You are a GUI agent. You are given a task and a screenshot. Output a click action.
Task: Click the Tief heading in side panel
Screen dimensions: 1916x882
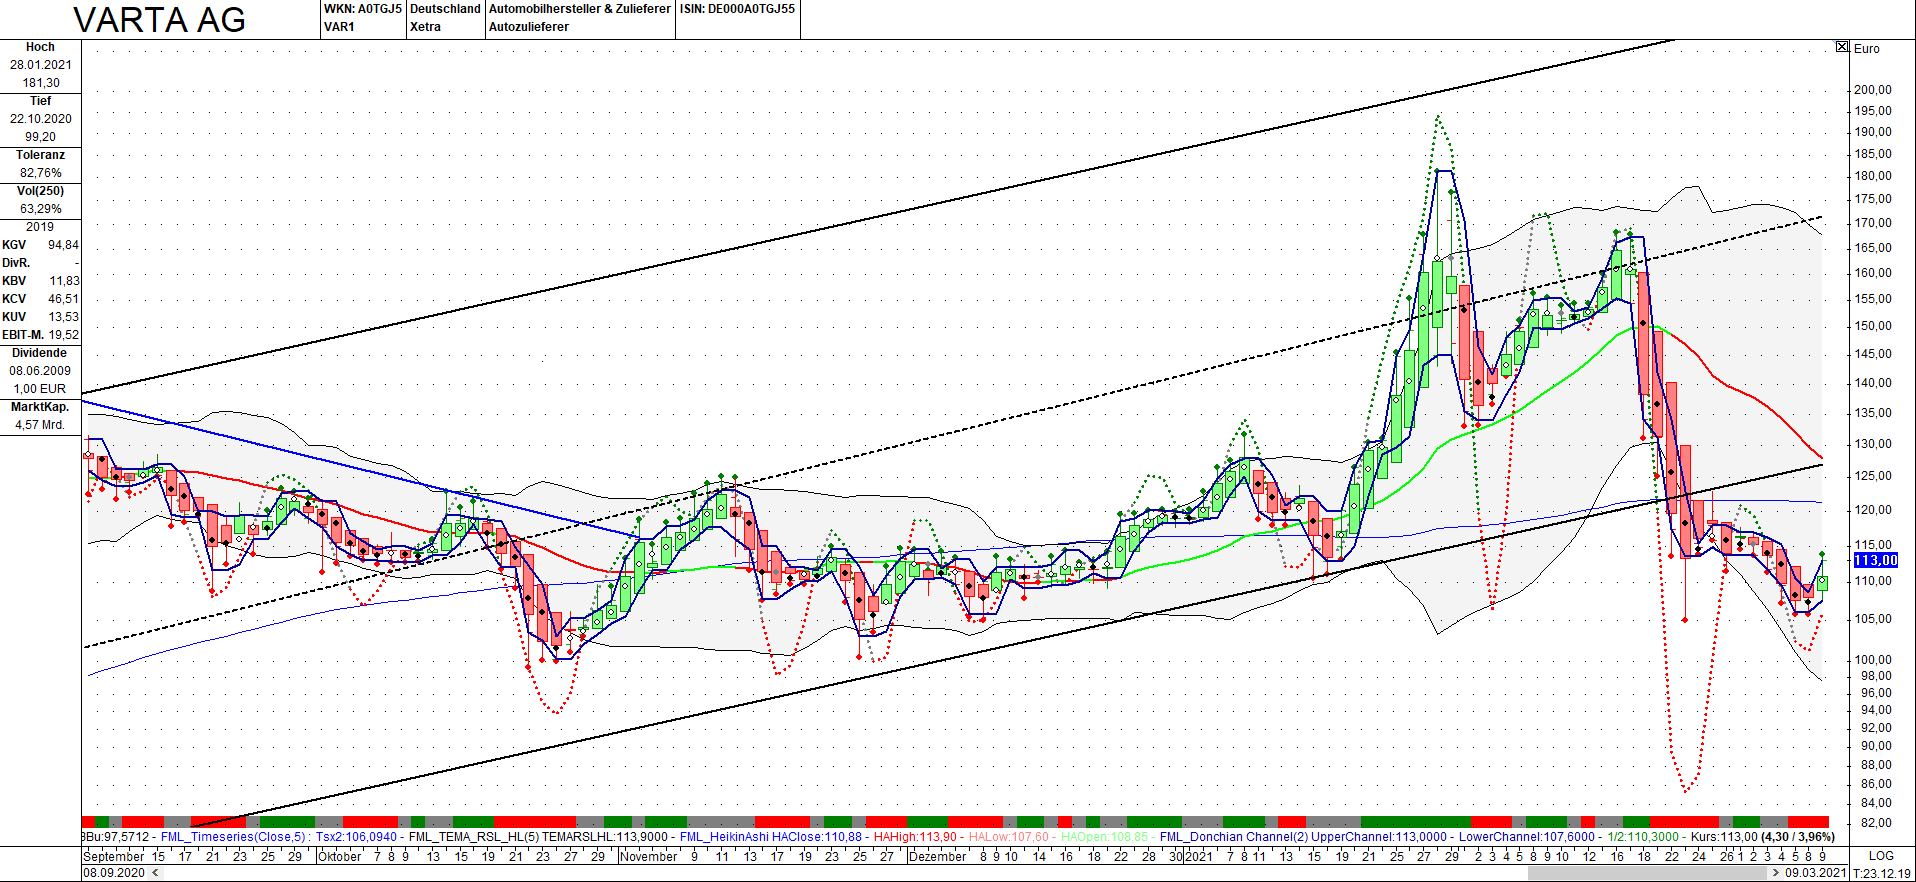[x=40, y=101]
